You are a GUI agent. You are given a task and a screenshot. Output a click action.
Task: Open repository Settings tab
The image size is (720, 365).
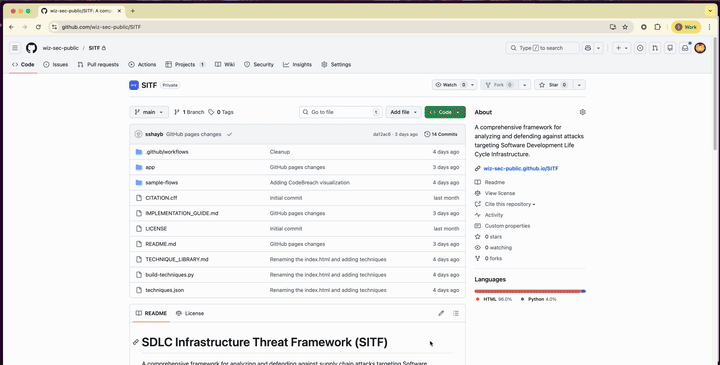click(x=336, y=65)
